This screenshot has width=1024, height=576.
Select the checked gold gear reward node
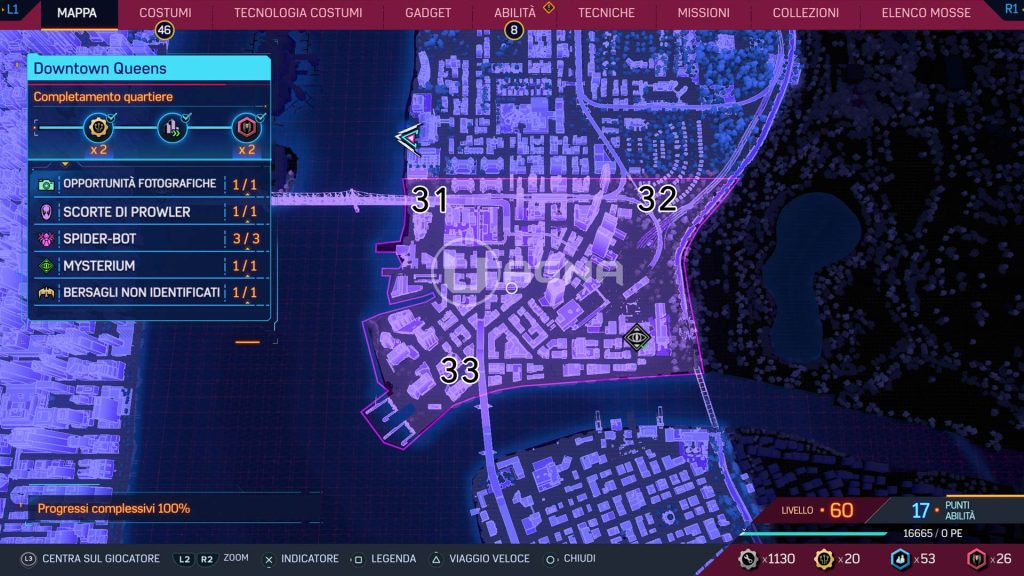(98, 127)
